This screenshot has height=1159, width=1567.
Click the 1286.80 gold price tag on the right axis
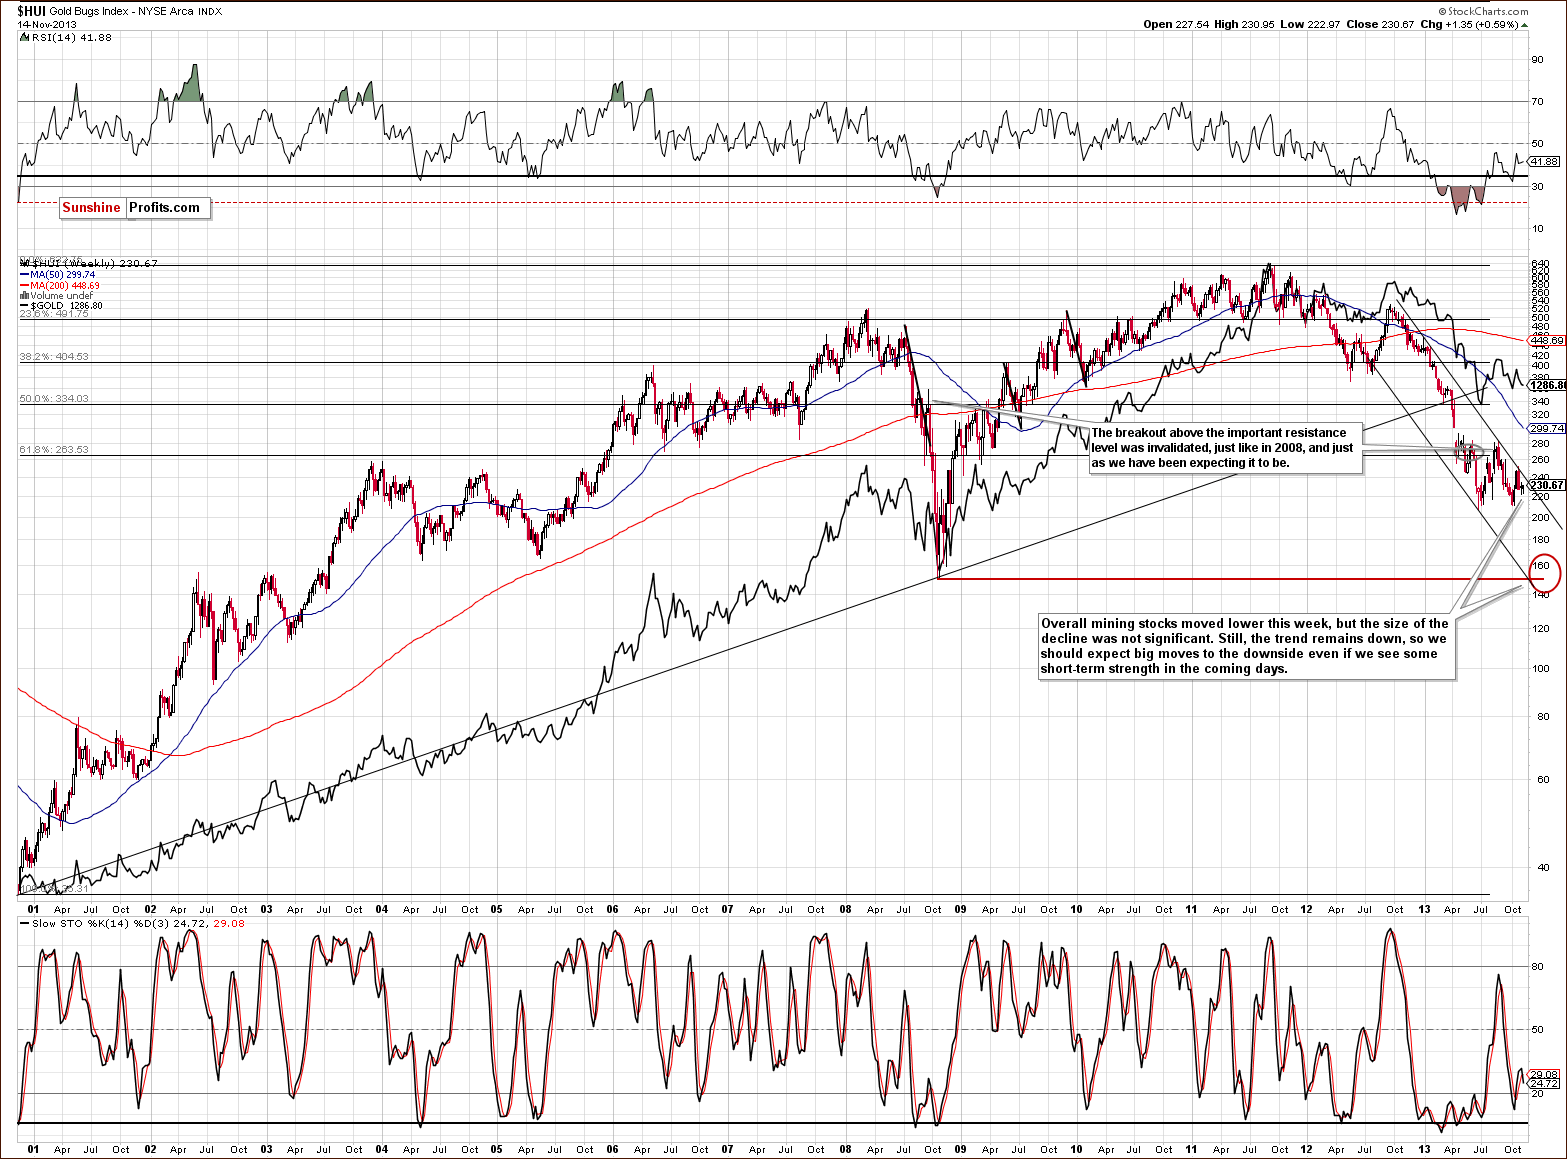pyautogui.click(x=1547, y=384)
